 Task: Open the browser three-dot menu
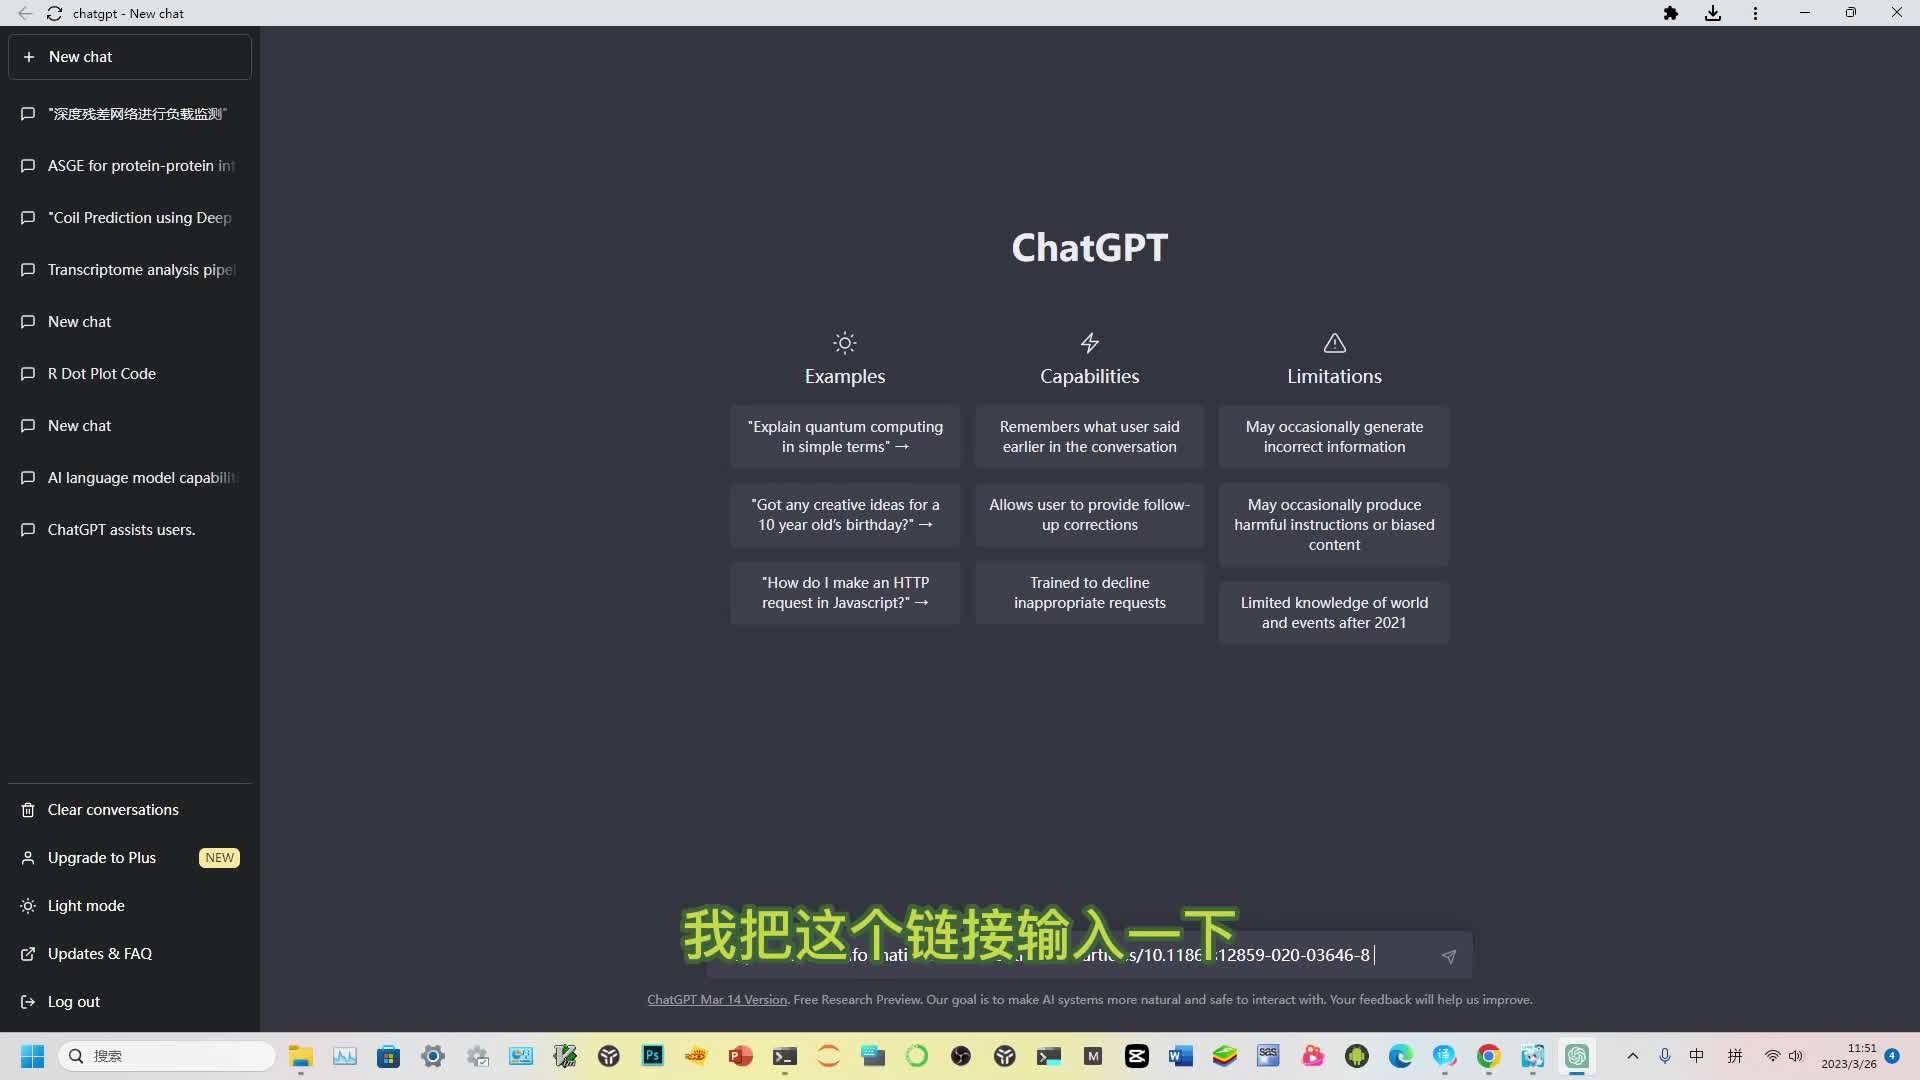pyautogui.click(x=1756, y=13)
